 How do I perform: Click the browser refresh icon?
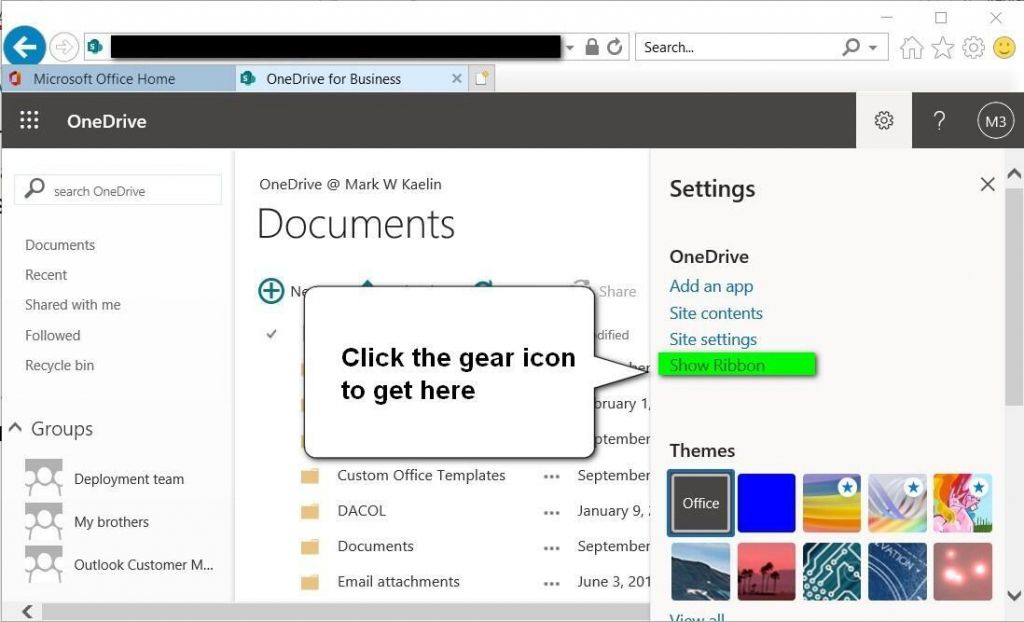[615, 47]
